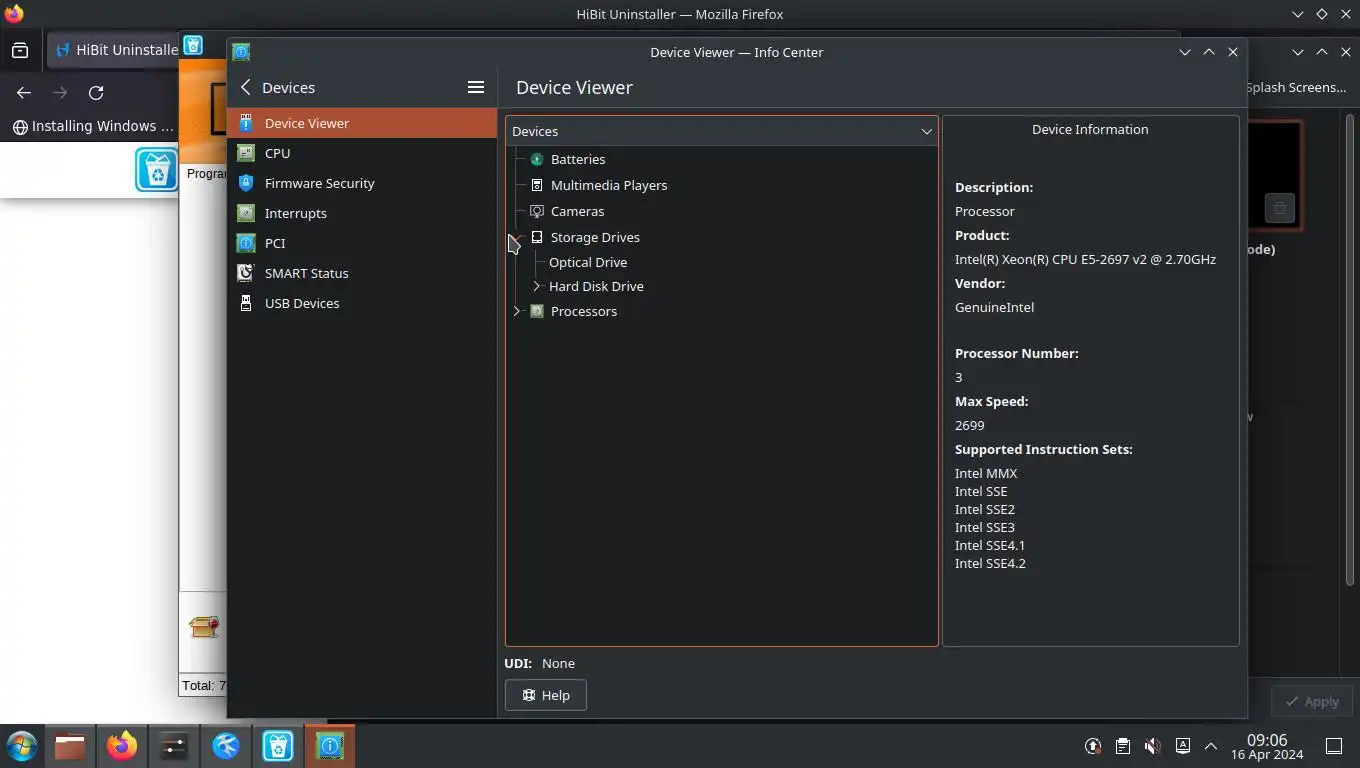Open the start menu launcher
The width and height of the screenshot is (1360, 768).
click(22, 746)
